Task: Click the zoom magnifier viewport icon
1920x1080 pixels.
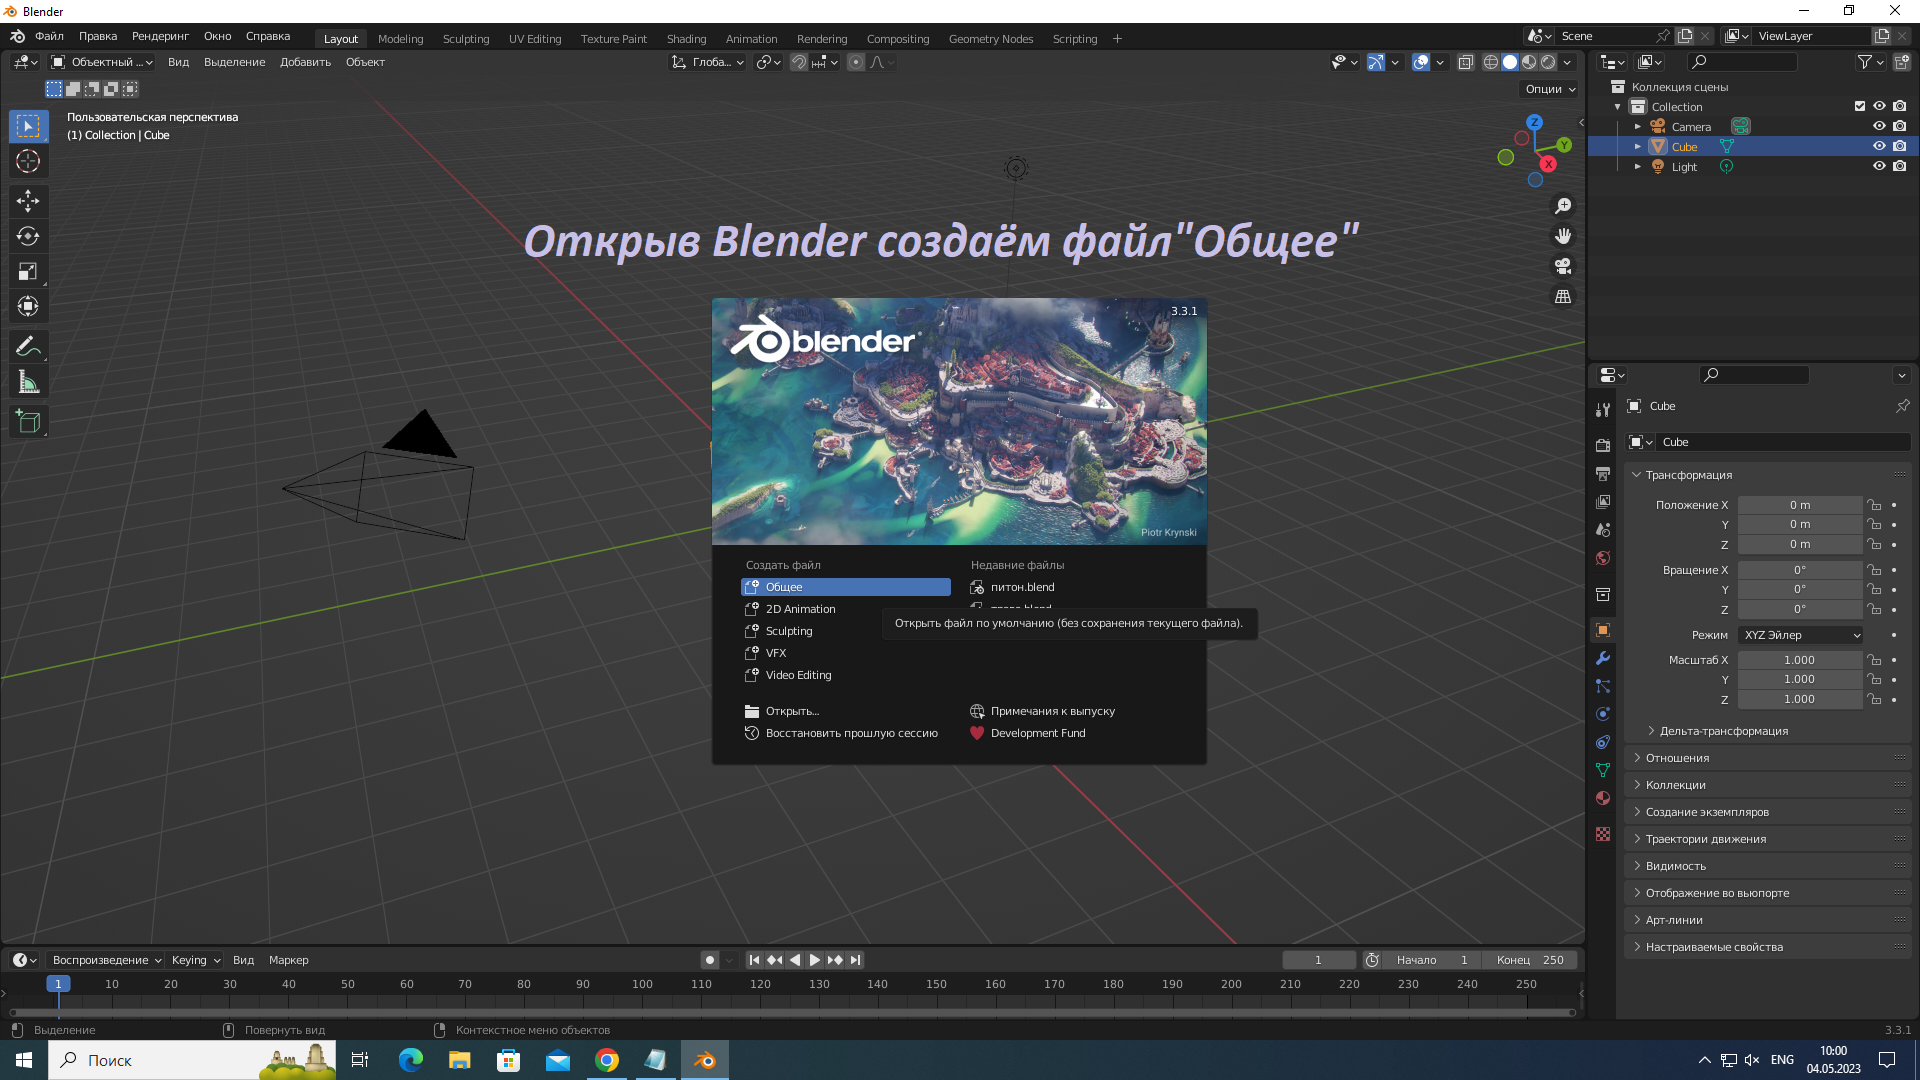Action: click(1563, 206)
